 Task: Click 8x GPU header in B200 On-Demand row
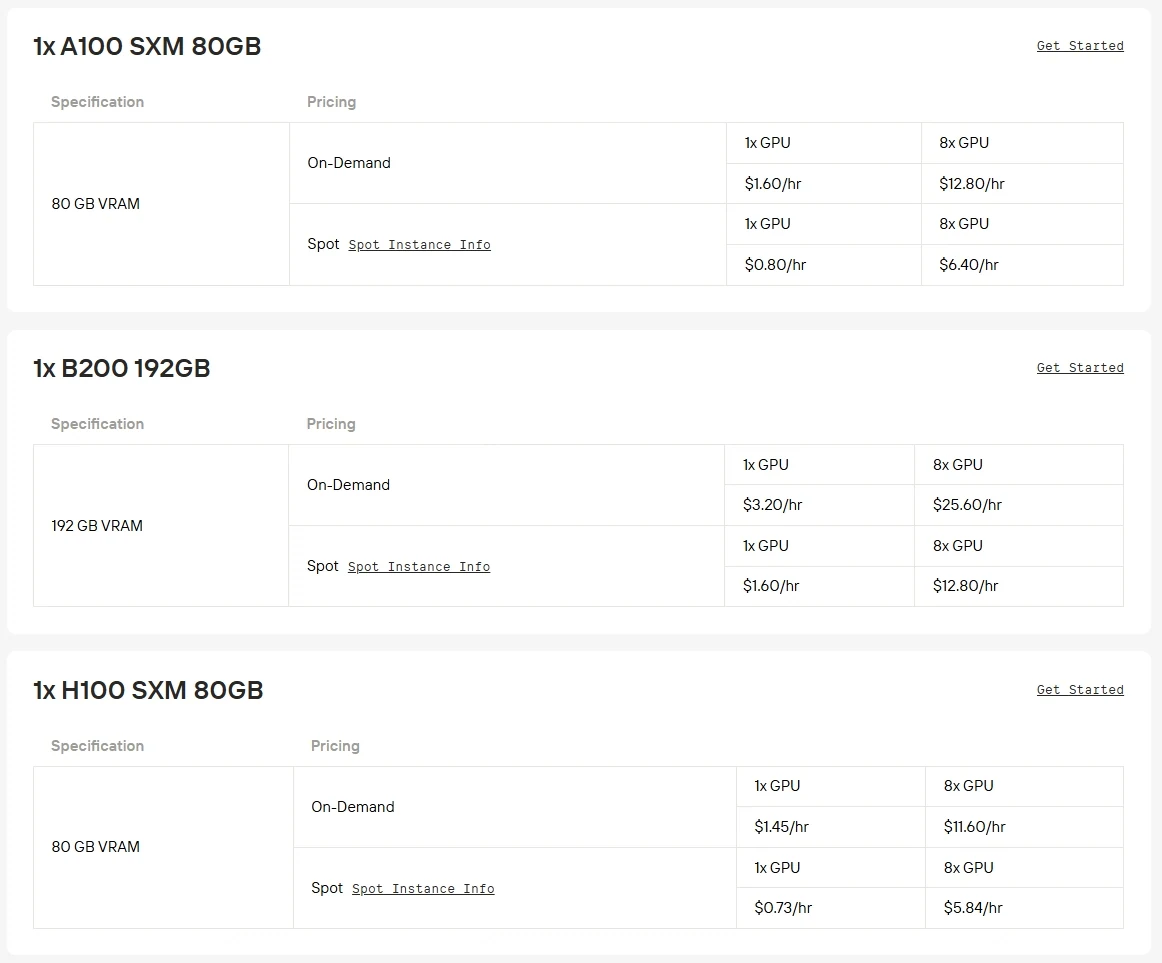click(x=957, y=465)
